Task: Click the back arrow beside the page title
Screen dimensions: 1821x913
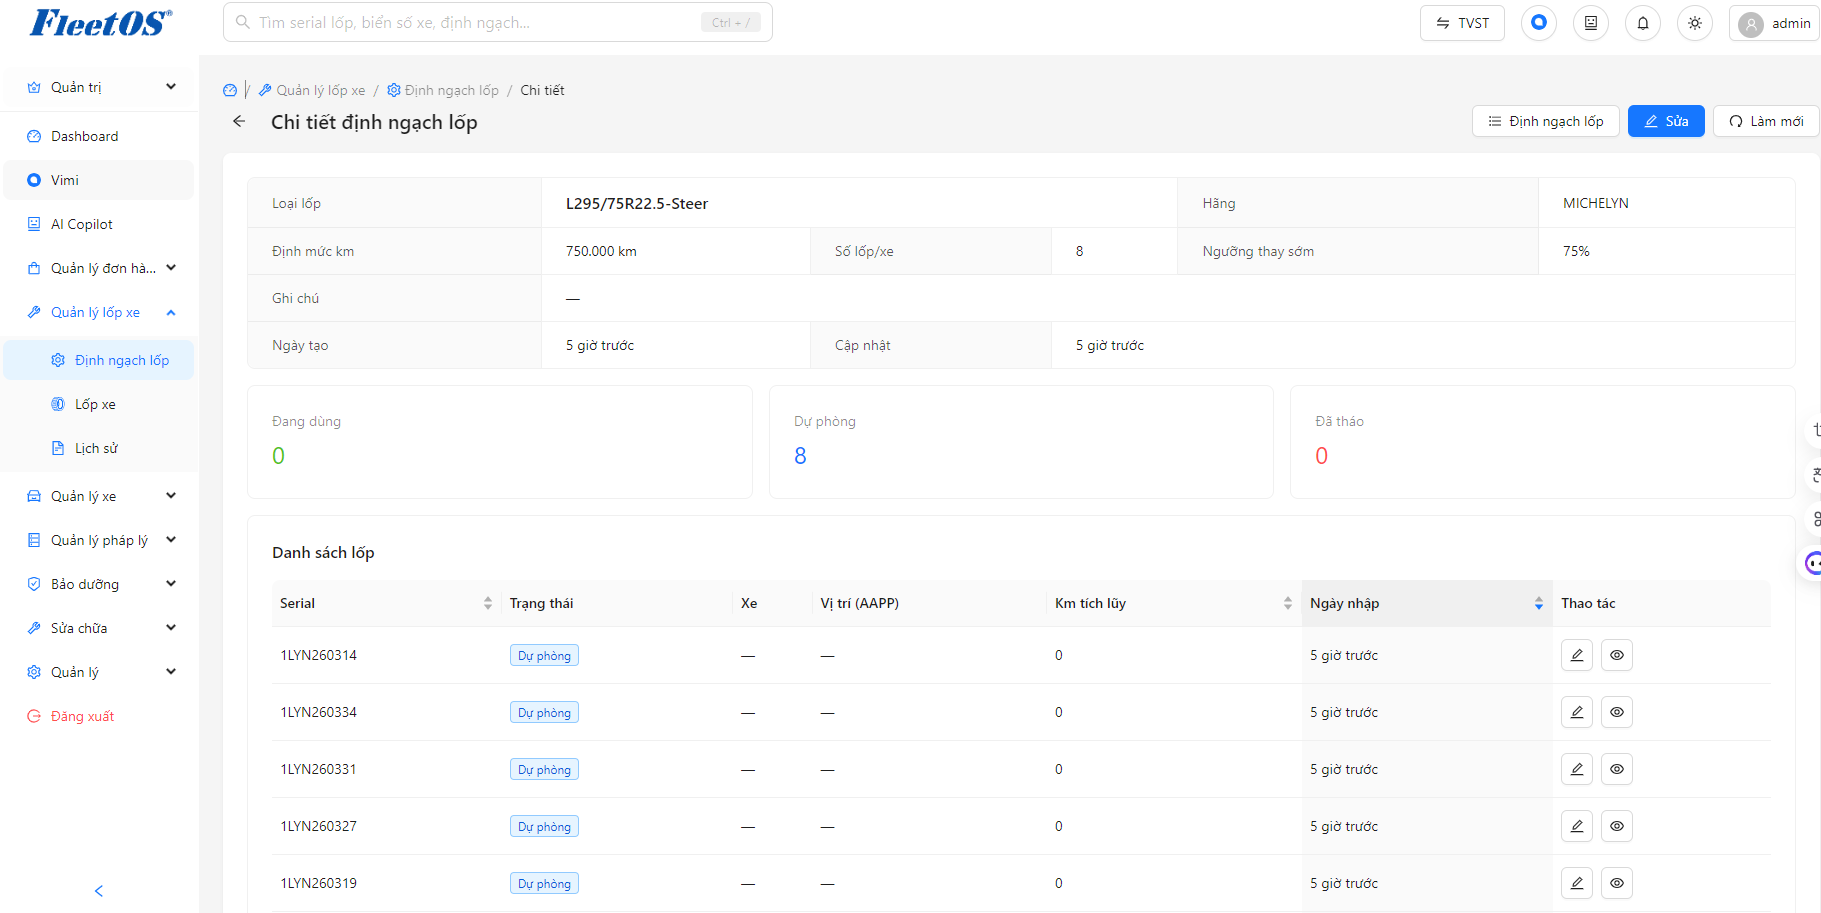Action: pos(239,121)
